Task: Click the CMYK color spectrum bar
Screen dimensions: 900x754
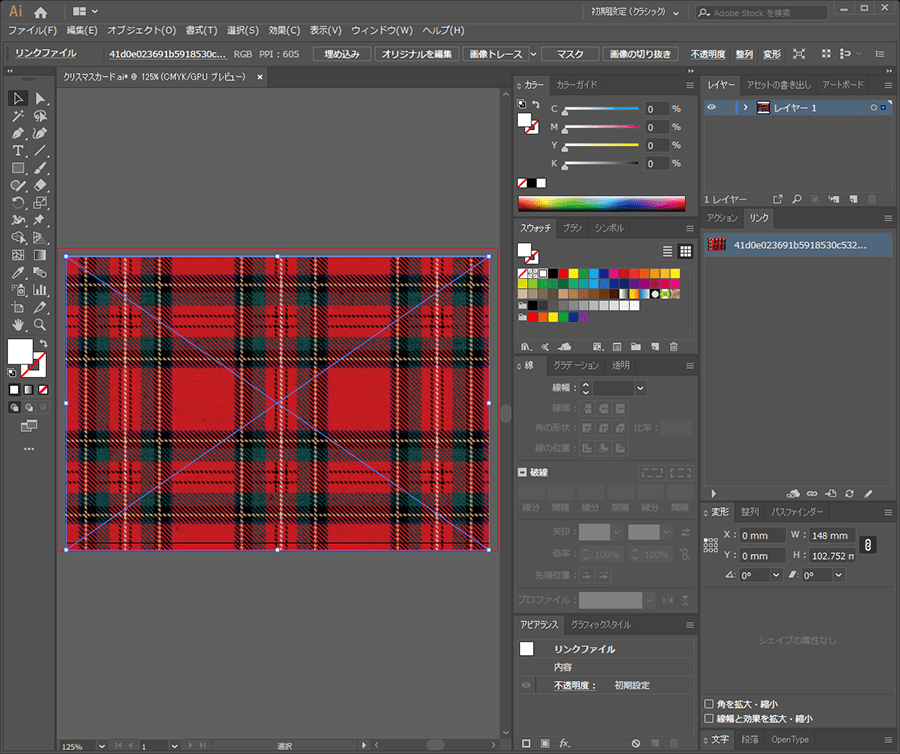Action: (601, 203)
